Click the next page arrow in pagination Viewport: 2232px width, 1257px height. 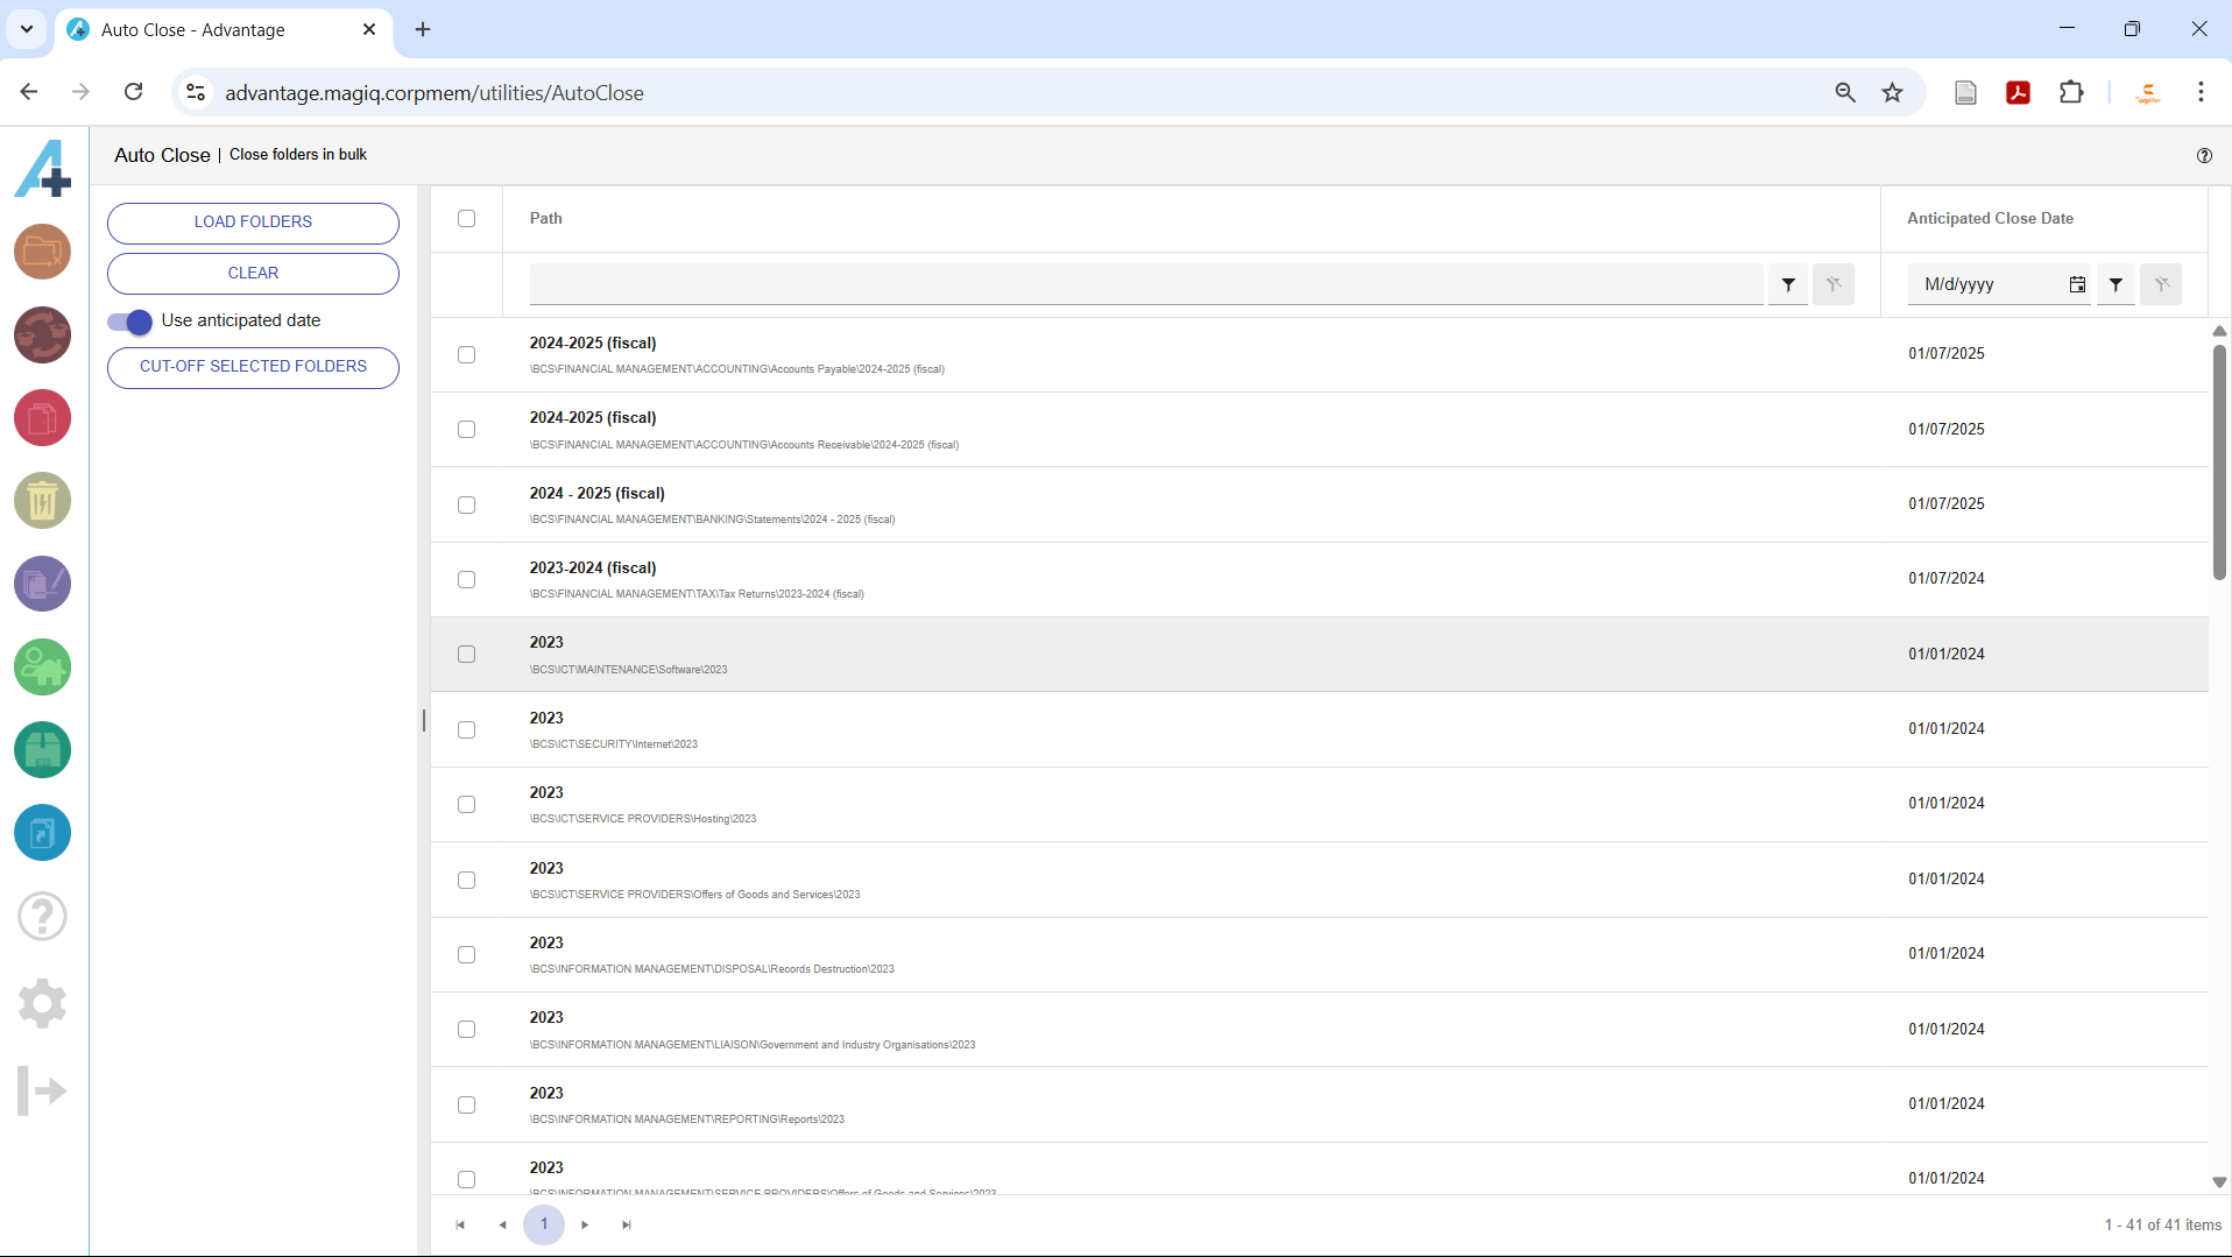click(585, 1224)
